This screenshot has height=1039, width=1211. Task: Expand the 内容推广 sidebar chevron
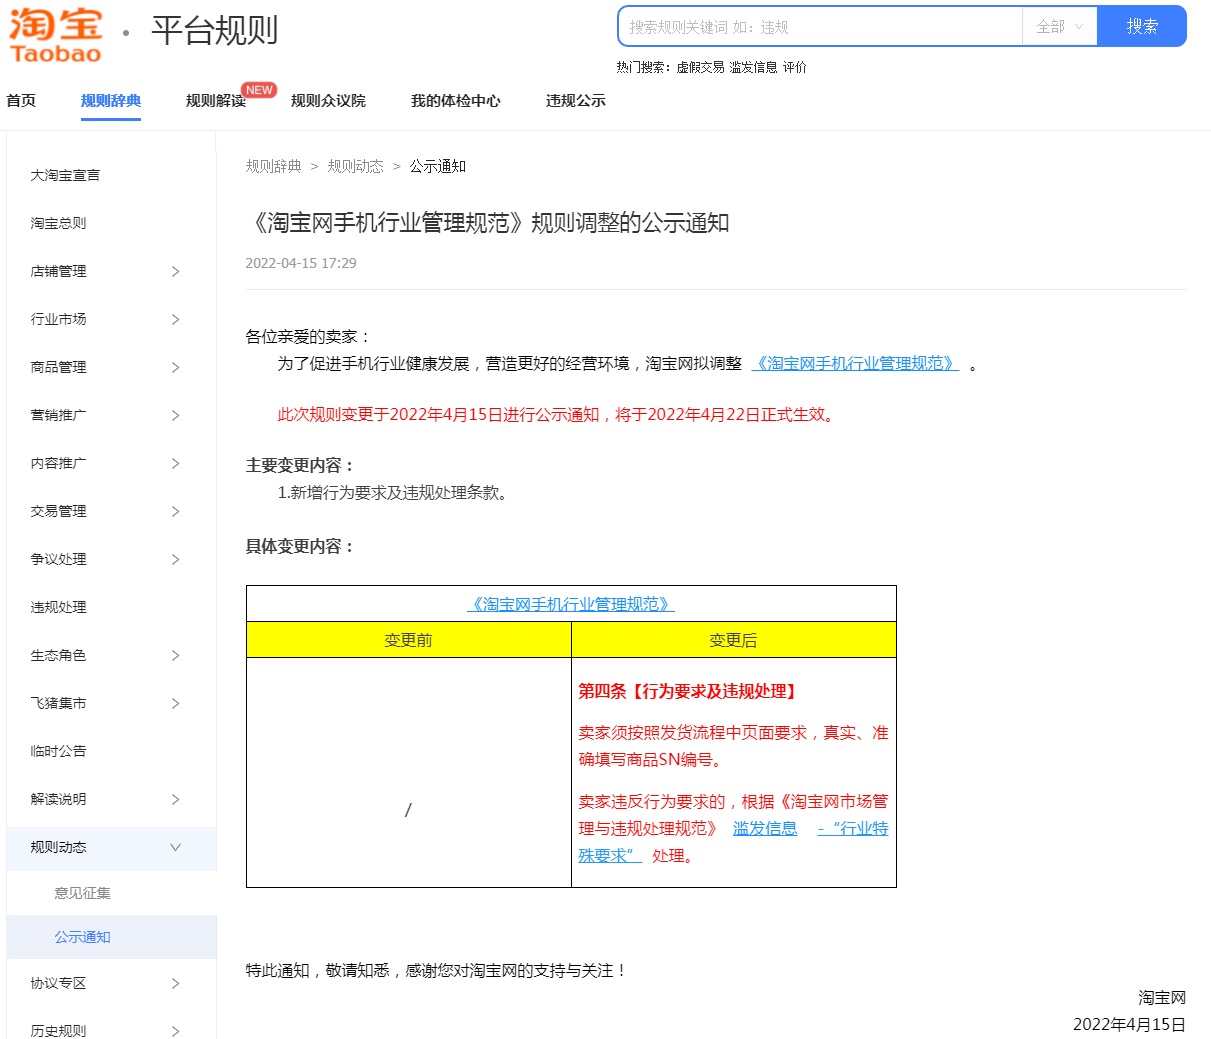[175, 463]
